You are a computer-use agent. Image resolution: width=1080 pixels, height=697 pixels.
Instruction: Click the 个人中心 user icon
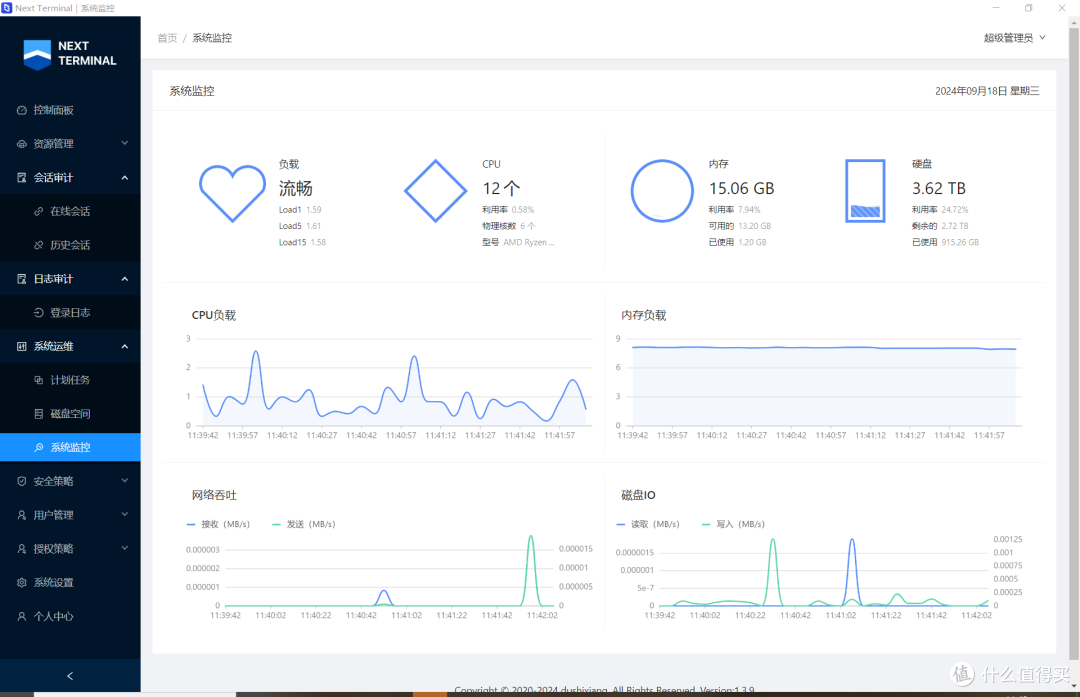[22, 616]
